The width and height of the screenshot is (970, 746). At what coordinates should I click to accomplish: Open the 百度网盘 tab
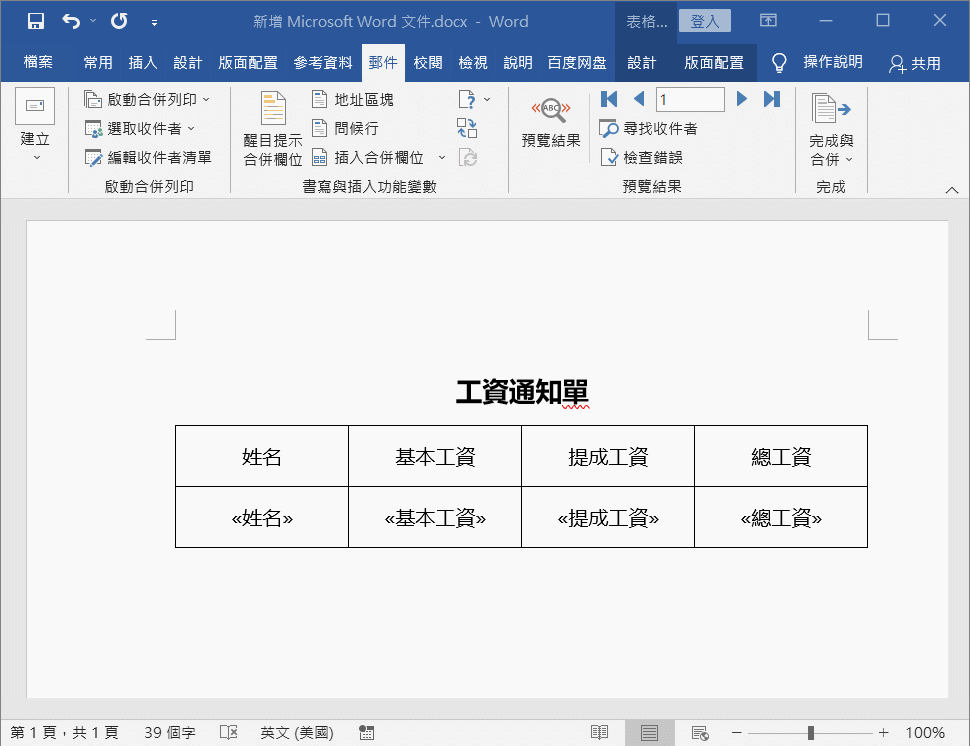coord(577,62)
